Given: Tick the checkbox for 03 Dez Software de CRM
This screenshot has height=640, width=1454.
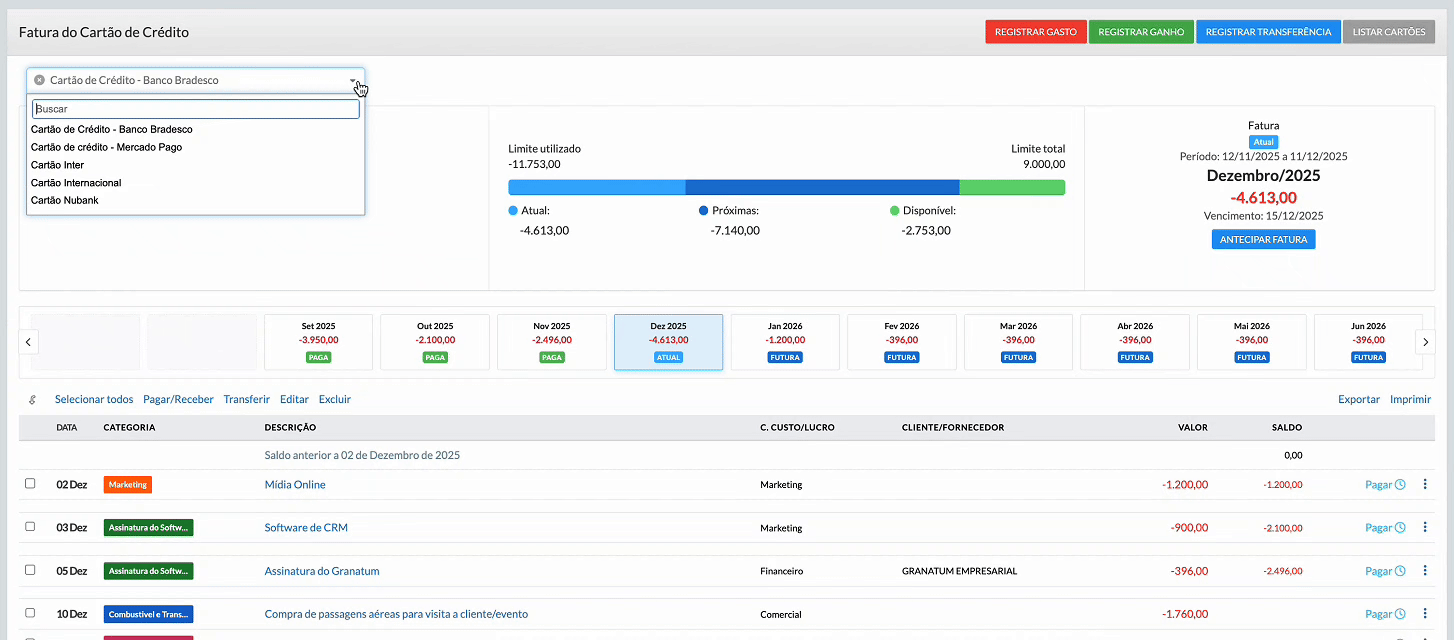Looking at the screenshot, I should (x=30, y=526).
